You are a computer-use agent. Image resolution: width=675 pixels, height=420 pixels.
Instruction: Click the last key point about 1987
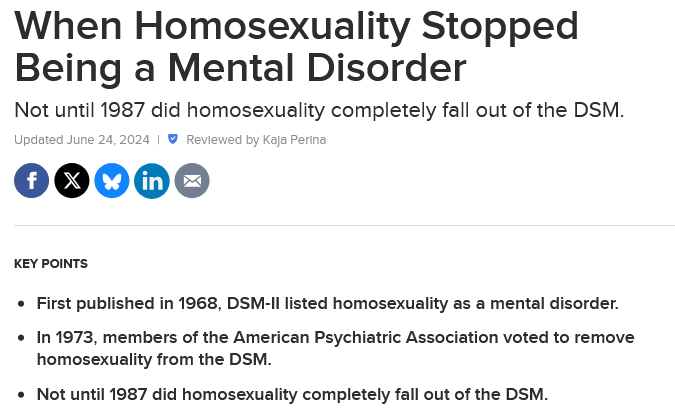click(292, 394)
